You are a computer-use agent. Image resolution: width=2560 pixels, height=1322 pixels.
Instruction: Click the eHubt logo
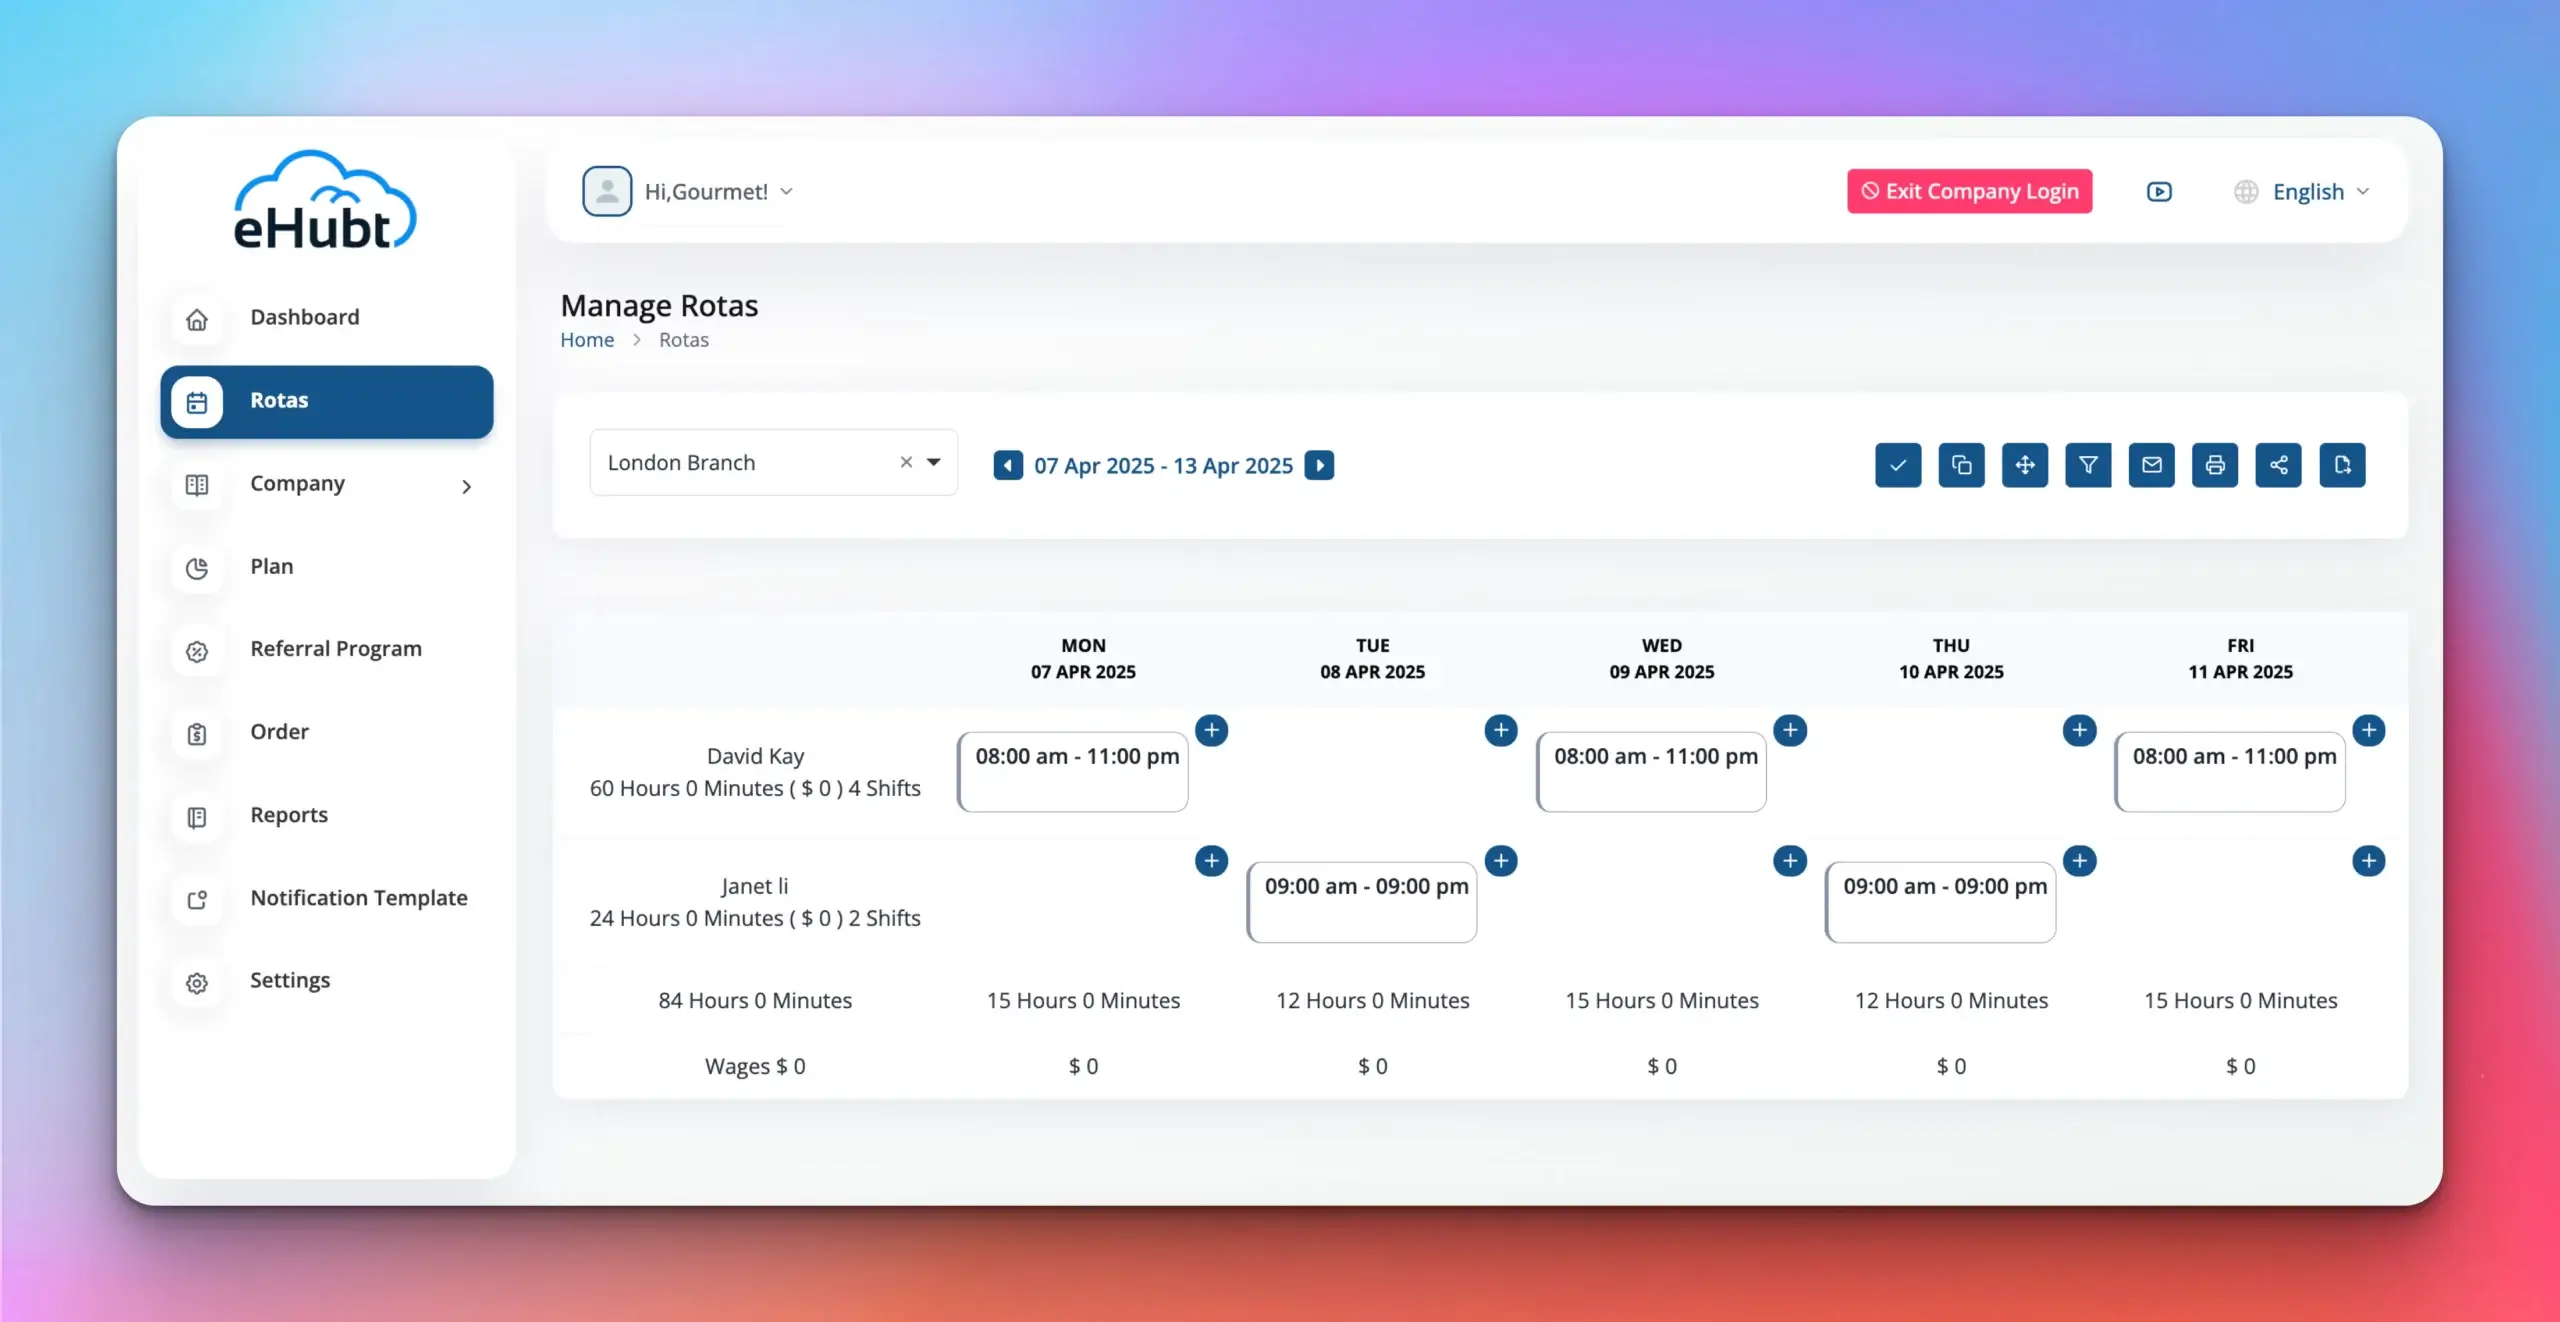click(x=324, y=200)
